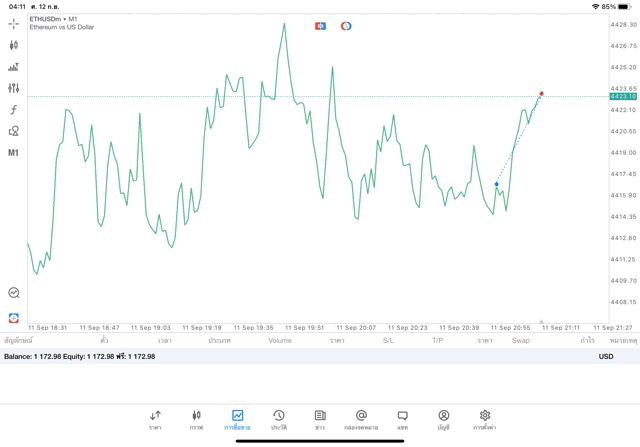Open the ข่าว (News) tab
This screenshot has width=640, height=447.
[x=320, y=419]
